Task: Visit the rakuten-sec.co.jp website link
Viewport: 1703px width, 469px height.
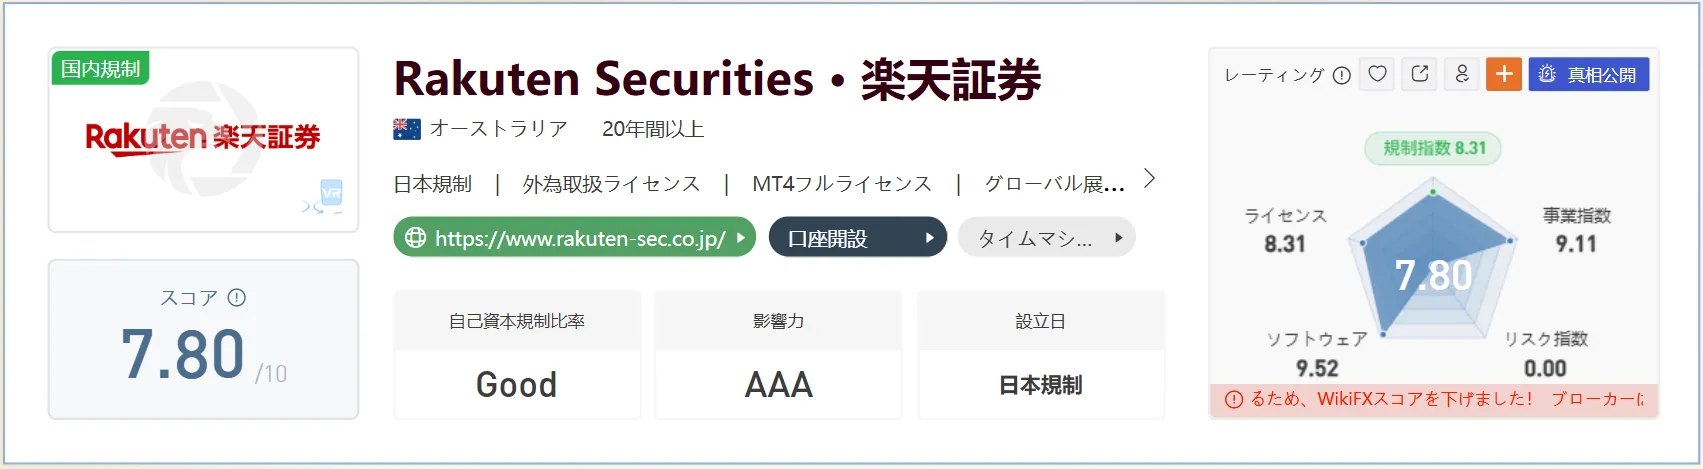Action: [x=575, y=237]
